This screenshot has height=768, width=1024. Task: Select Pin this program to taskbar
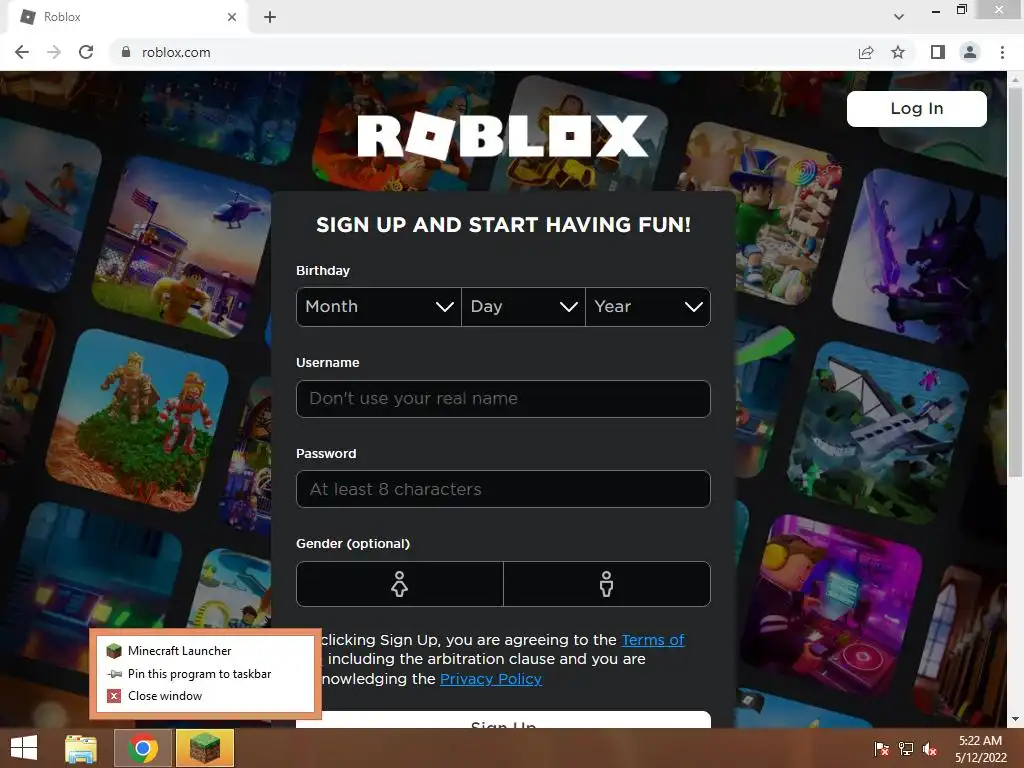(x=205, y=674)
